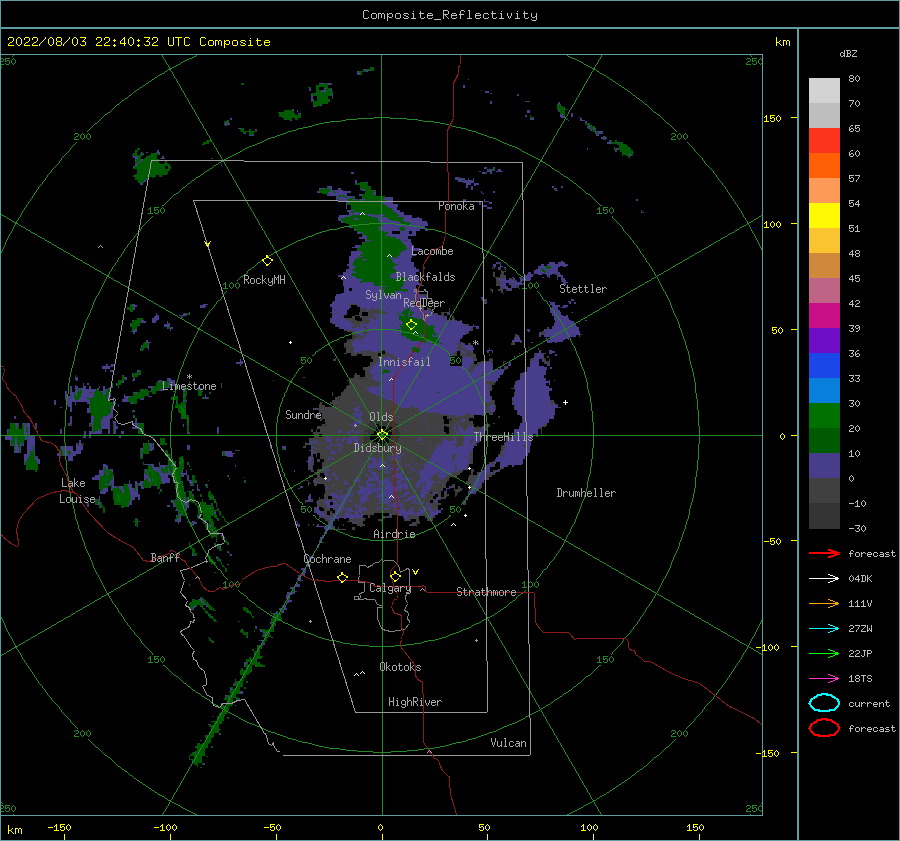Click the legend value 80
900x841 pixels.
click(x=854, y=79)
